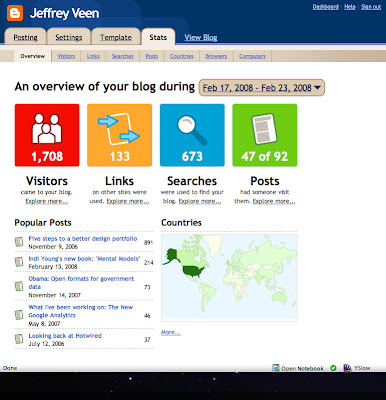Open the green Posts tile icon
This screenshot has width=386, height=400.
point(265,135)
